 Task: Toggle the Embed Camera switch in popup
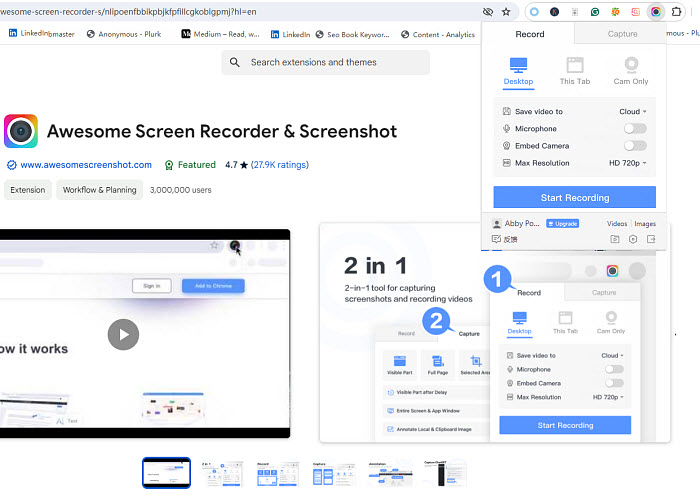coord(635,146)
